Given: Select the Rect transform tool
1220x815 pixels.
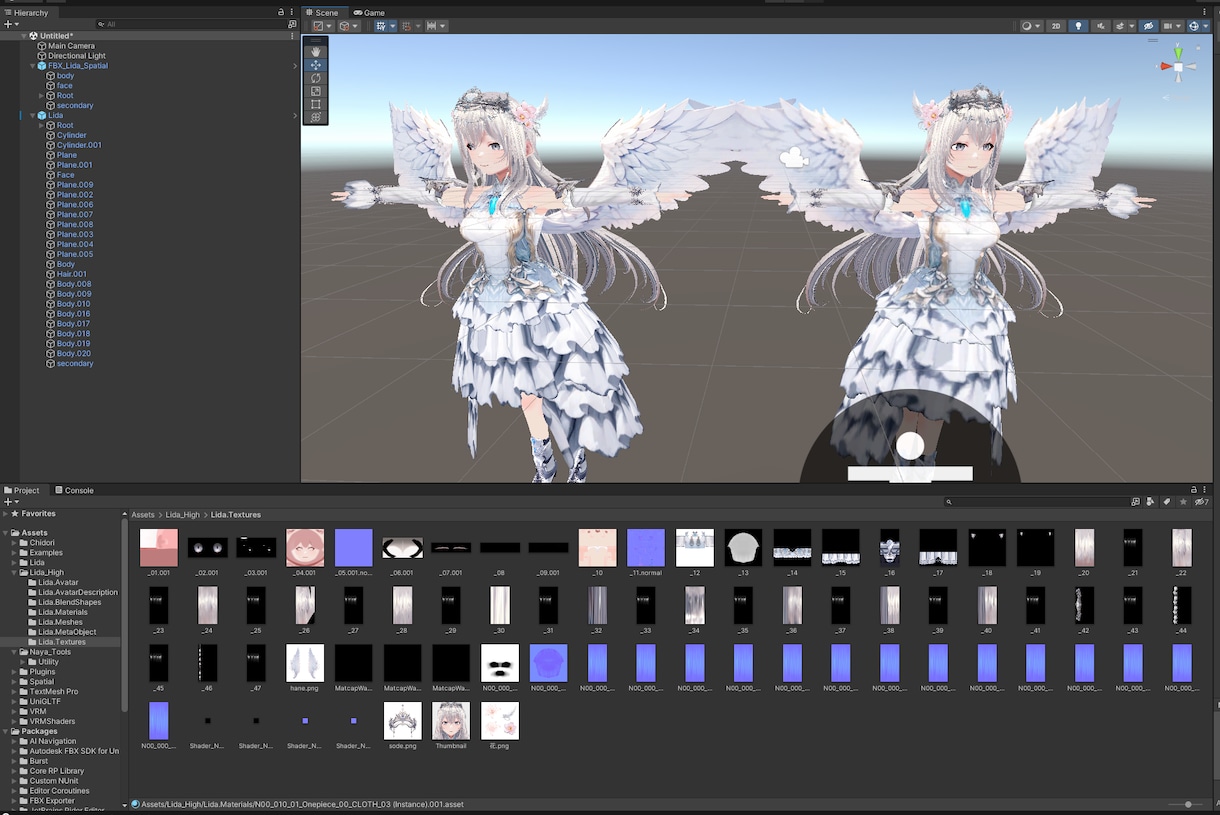Looking at the screenshot, I should [316, 104].
